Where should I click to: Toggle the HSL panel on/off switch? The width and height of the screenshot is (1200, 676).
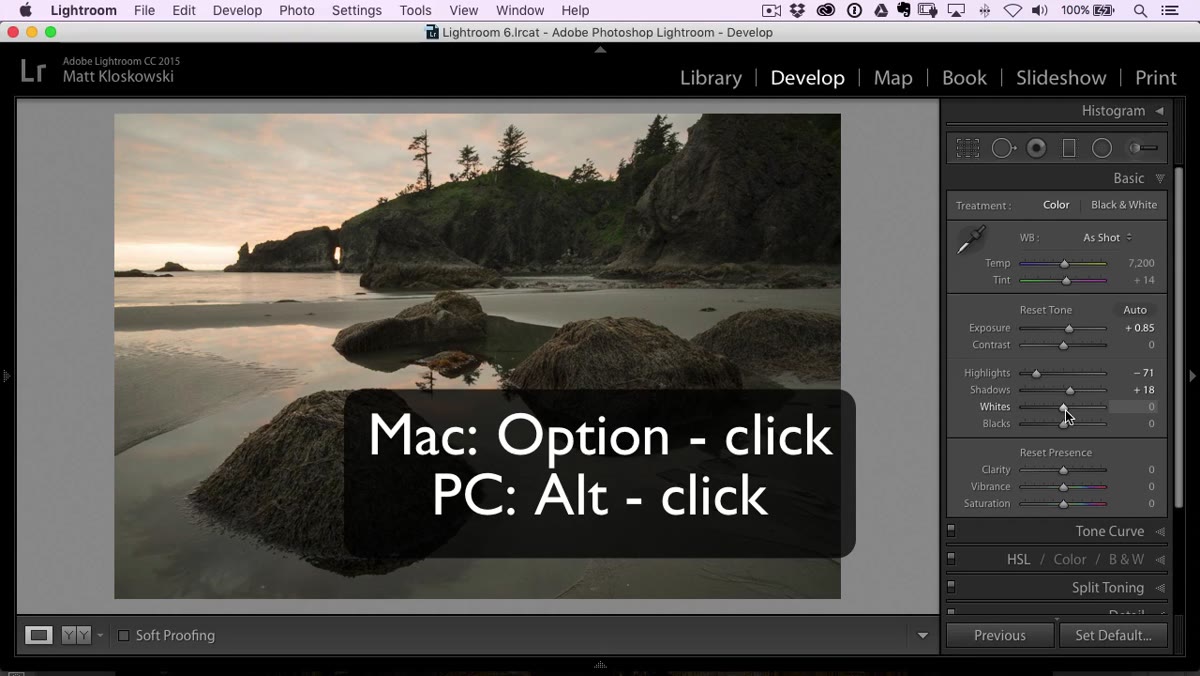tap(951, 559)
